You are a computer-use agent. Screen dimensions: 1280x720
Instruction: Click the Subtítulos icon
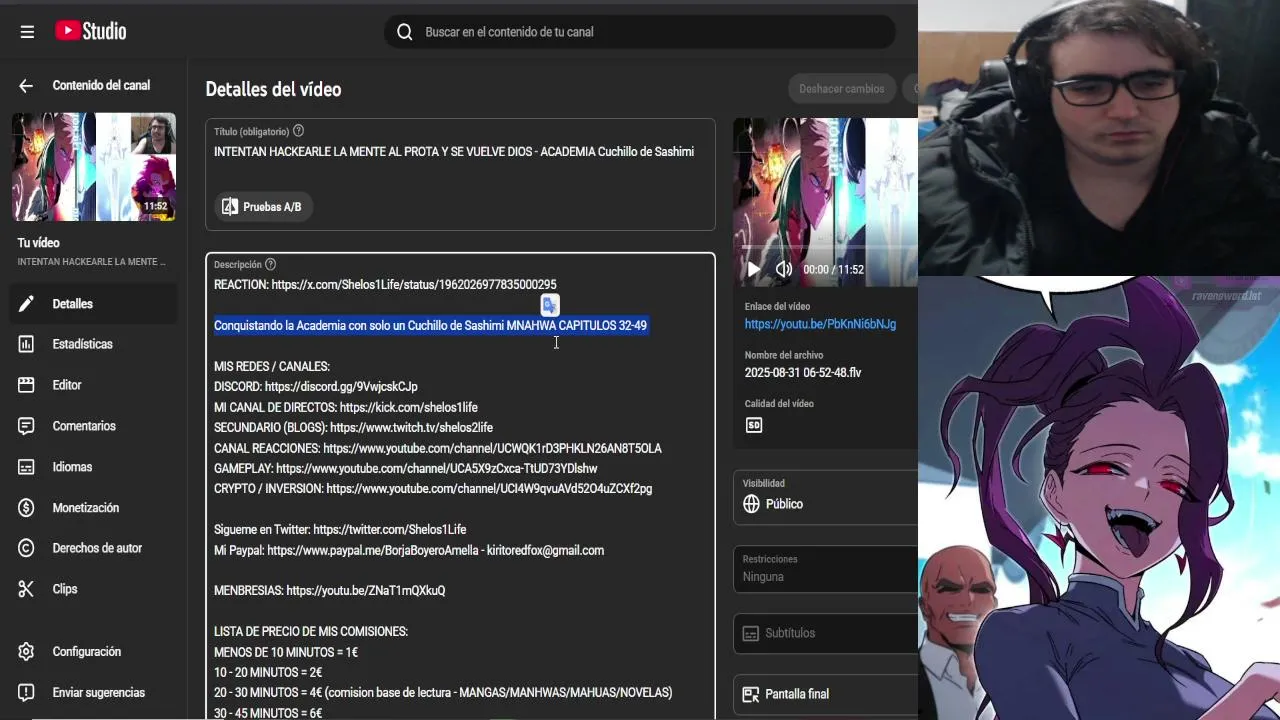click(751, 633)
